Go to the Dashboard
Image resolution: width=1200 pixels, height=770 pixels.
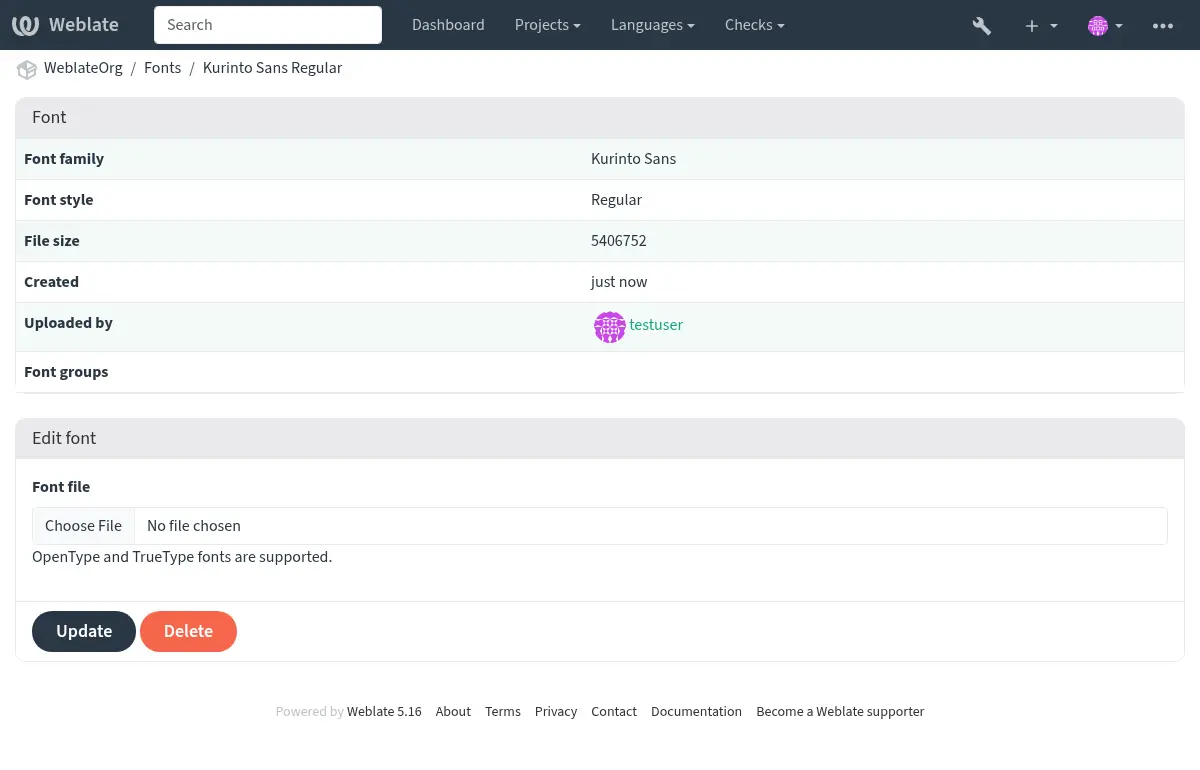[x=448, y=25]
